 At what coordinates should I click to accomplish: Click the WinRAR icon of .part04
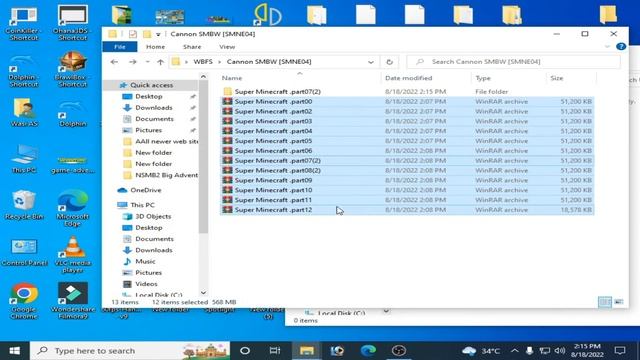227,131
